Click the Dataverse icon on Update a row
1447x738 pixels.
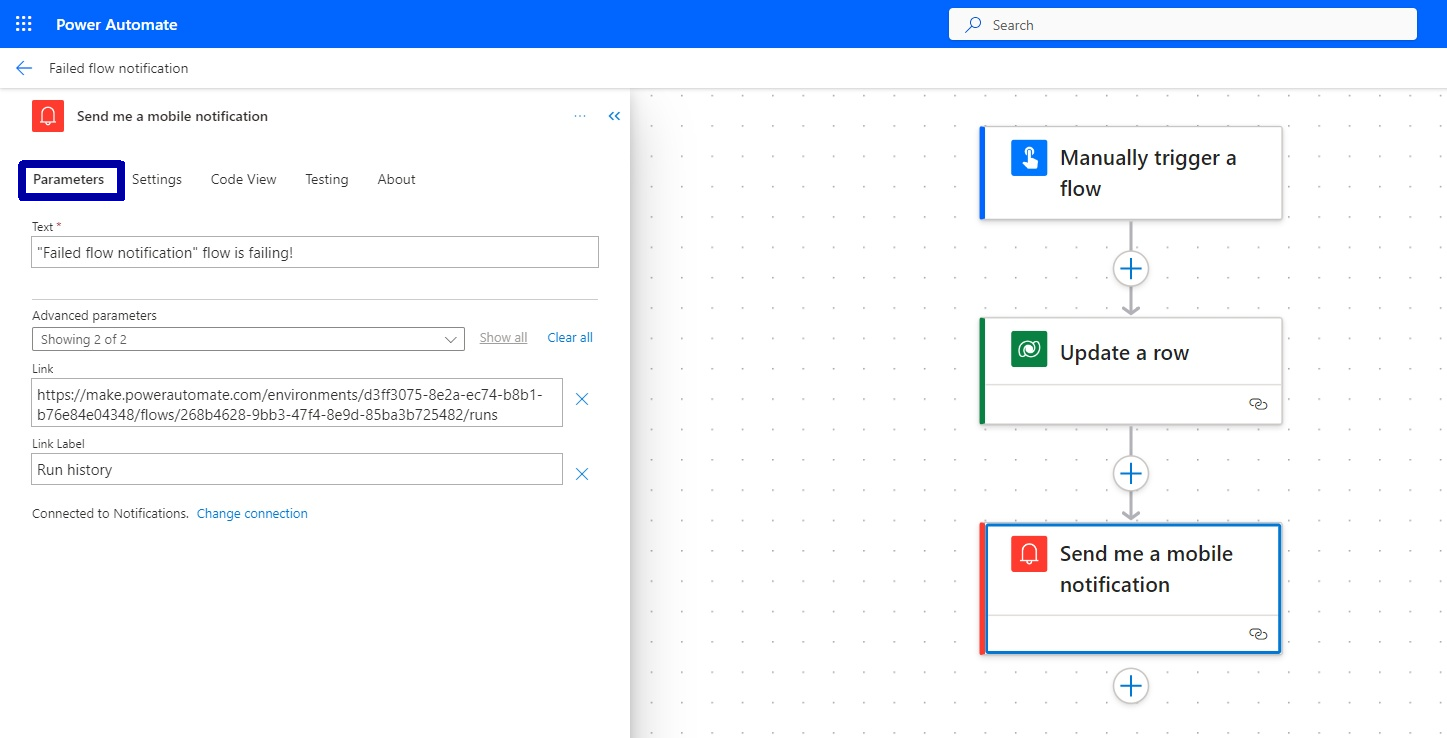click(x=1029, y=349)
